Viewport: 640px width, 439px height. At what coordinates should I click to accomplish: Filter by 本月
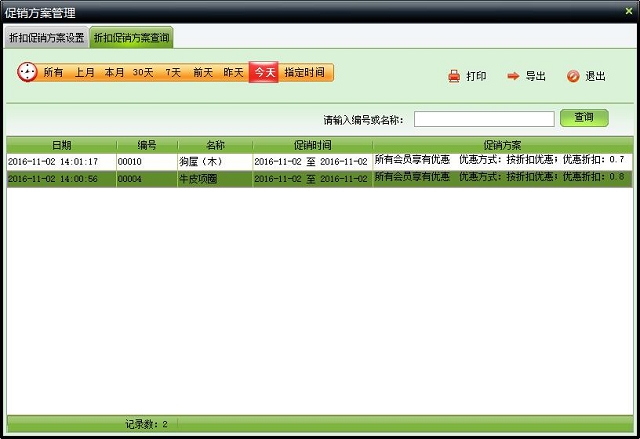point(114,73)
